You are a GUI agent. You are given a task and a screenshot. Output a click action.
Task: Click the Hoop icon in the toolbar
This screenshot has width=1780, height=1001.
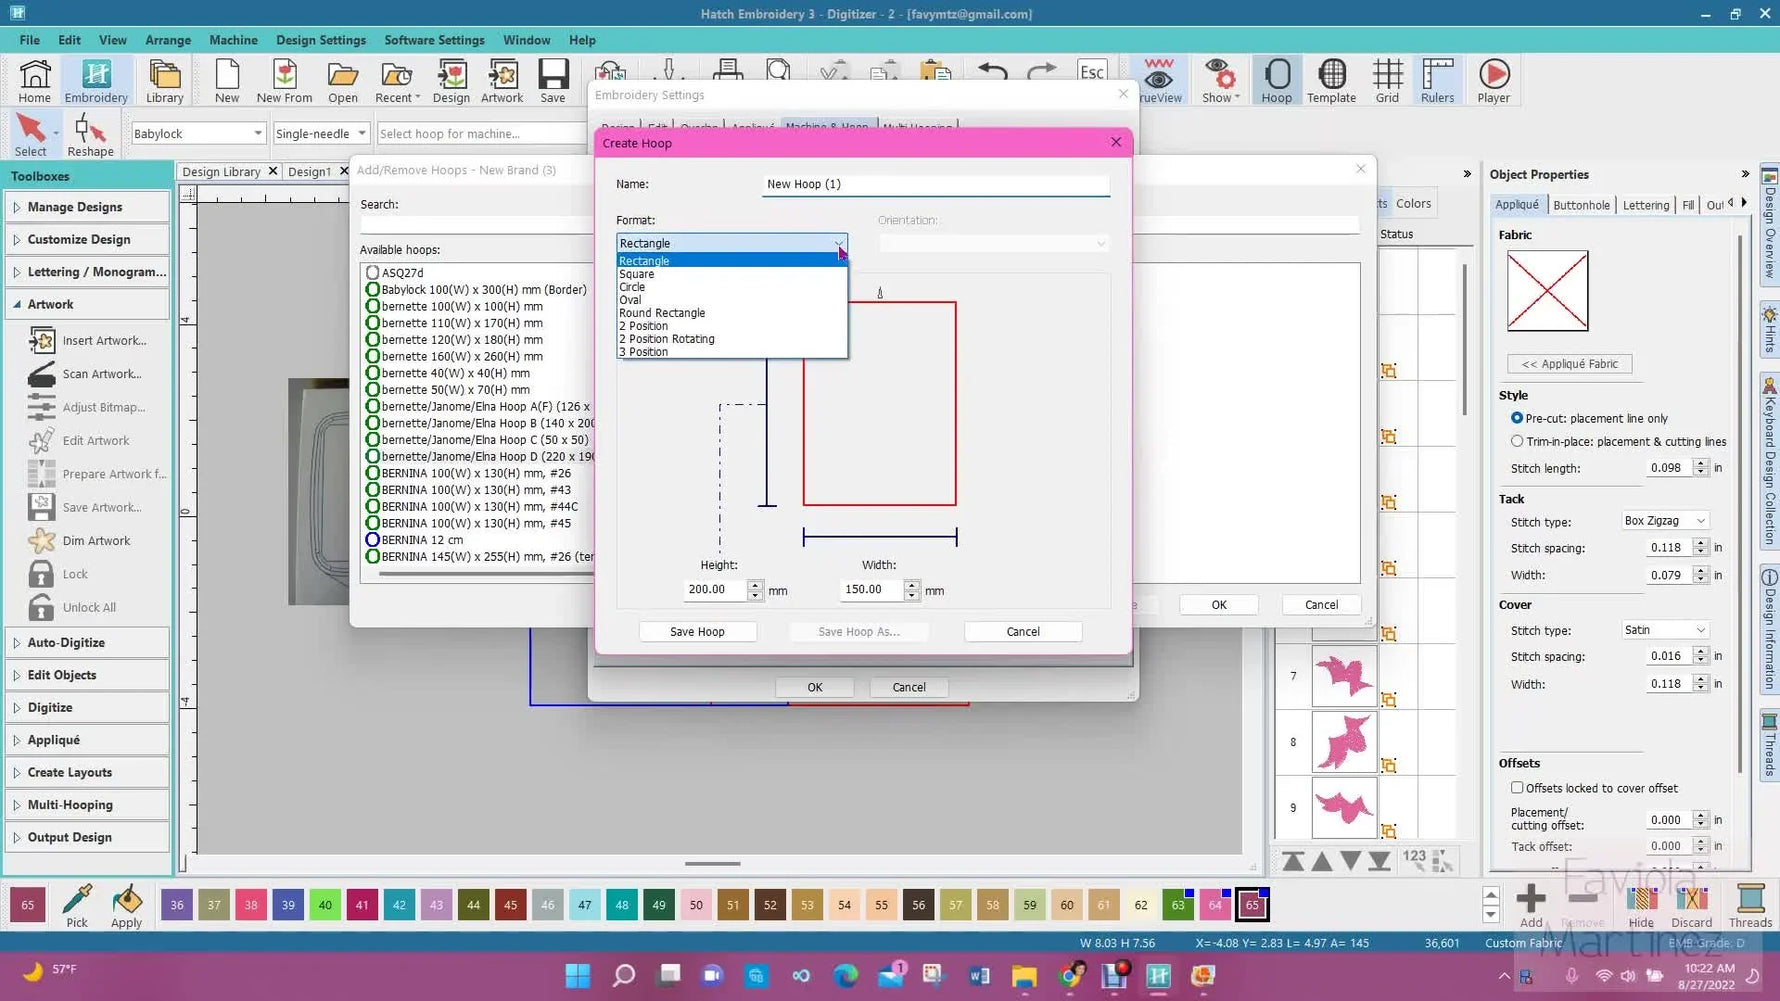1276,80
